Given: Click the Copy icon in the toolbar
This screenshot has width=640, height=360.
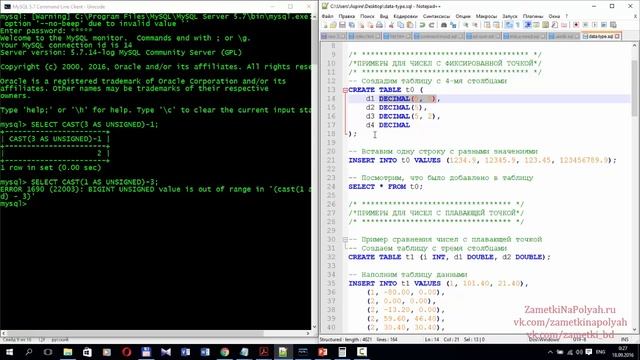Looking at the screenshot, I should pos(401,25).
